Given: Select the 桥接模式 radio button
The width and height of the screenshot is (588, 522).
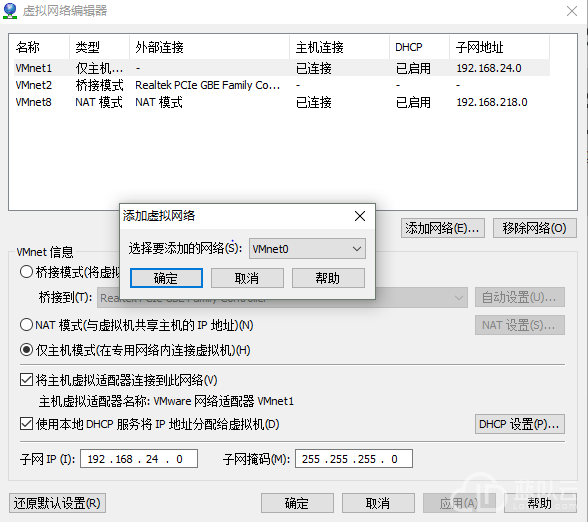Looking at the screenshot, I should click(x=26, y=272).
